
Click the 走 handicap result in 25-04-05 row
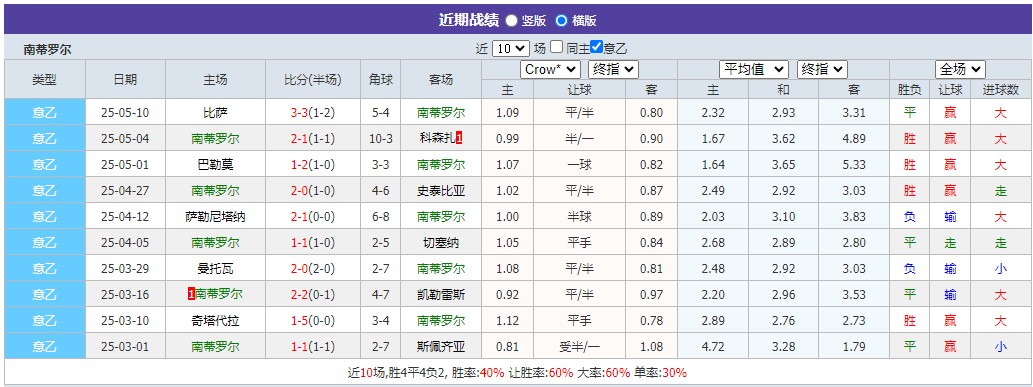pos(950,243)
